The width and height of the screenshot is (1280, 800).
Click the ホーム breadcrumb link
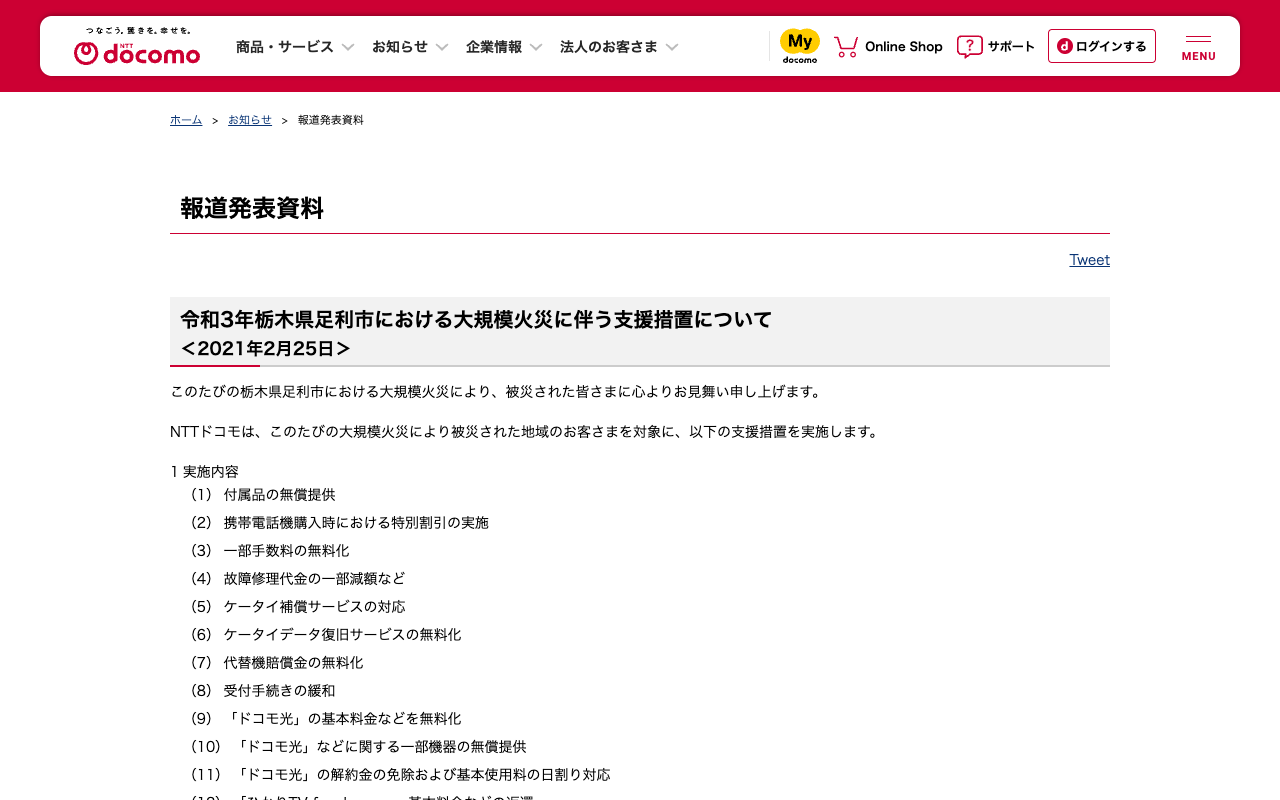[x=186, y=120]
